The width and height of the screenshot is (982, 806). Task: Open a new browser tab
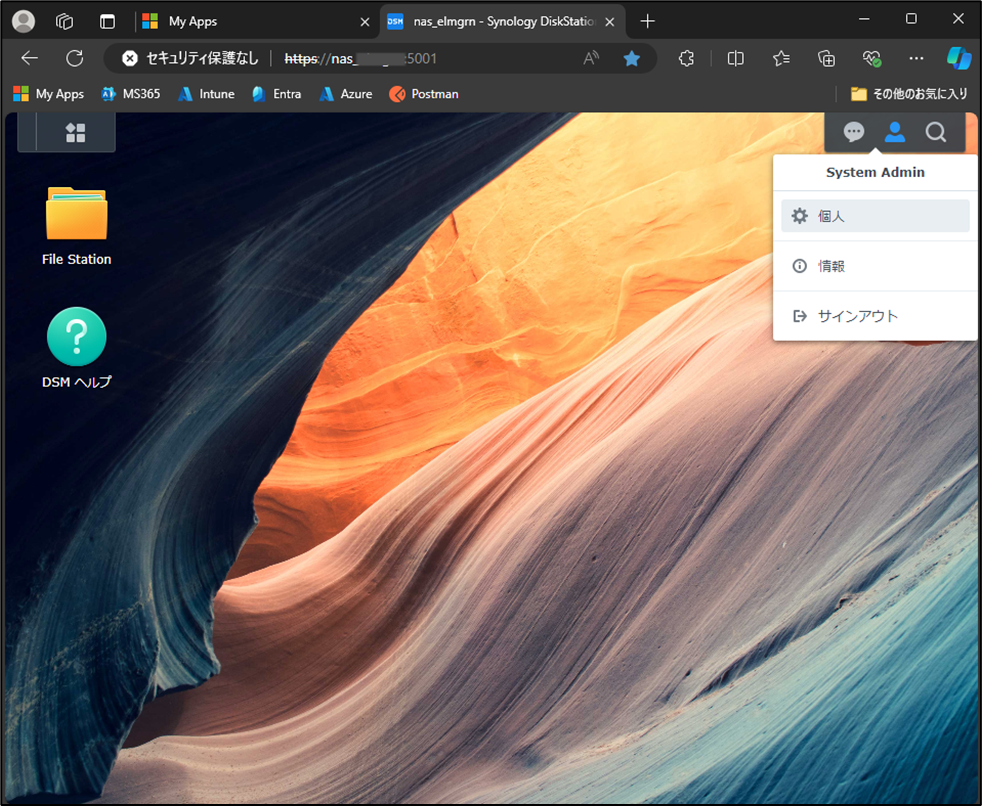tap(648, 21)
